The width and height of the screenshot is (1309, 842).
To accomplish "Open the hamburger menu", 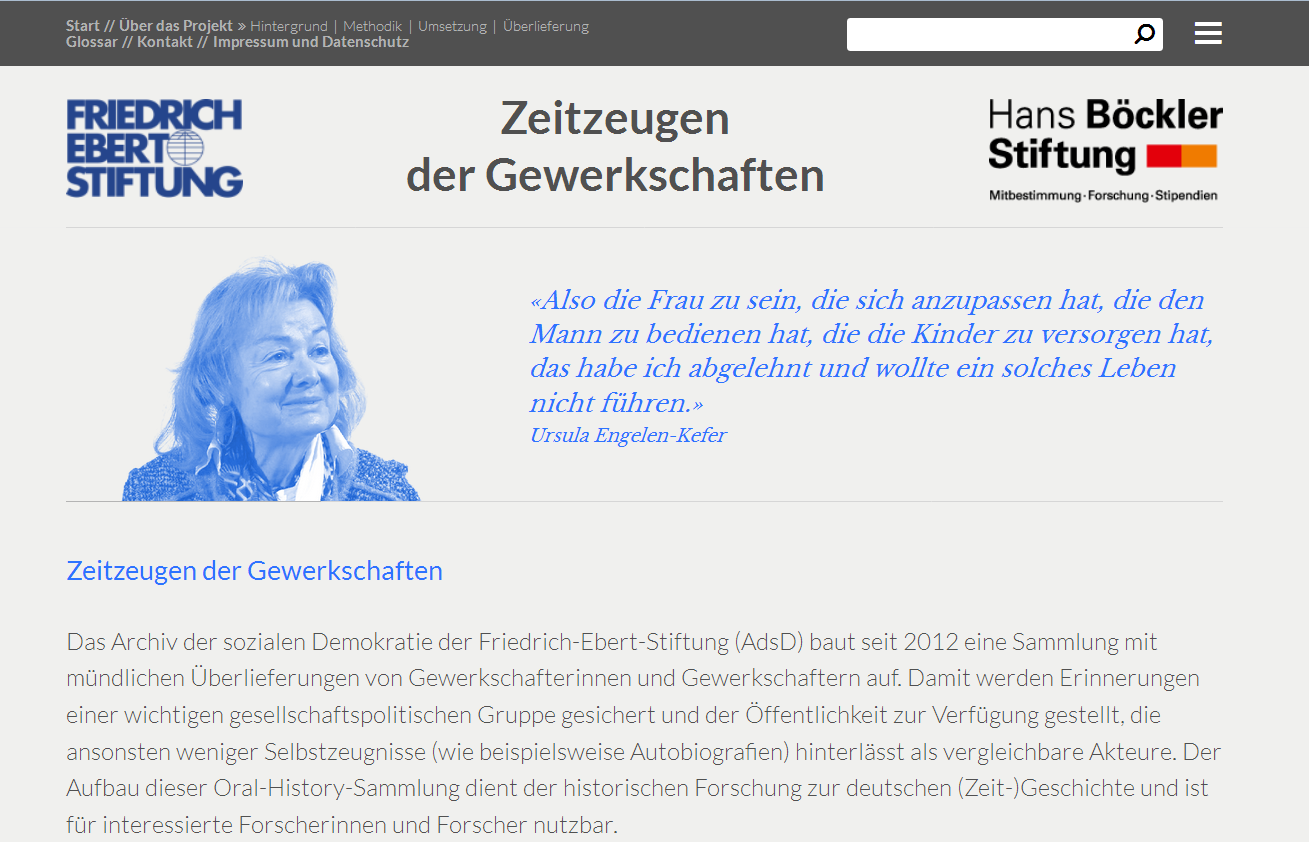I will 1208,34.
